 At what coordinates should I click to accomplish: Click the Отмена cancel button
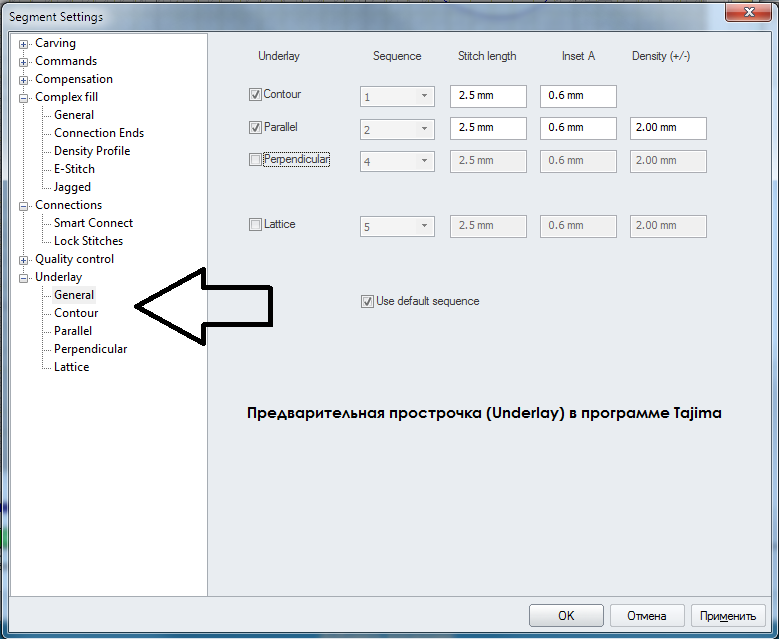pyautogui.click(x=647, y=616)
